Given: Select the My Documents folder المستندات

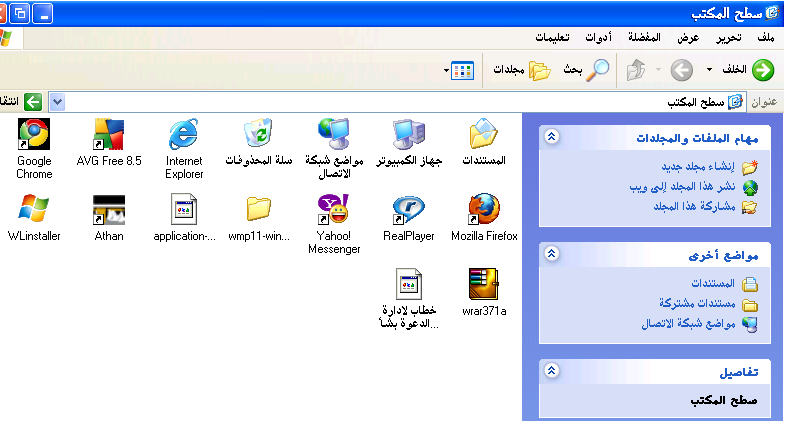Looking at the screenshot, I should point(483,134).
